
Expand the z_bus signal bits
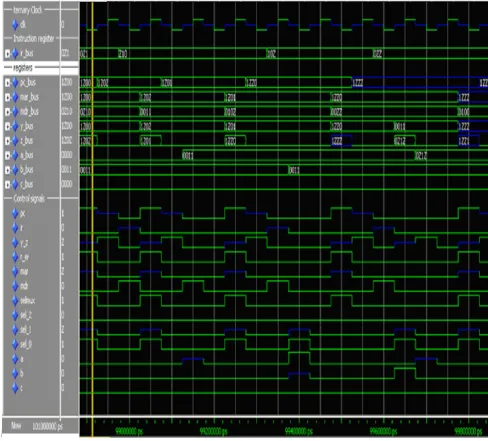click(7, 141)
